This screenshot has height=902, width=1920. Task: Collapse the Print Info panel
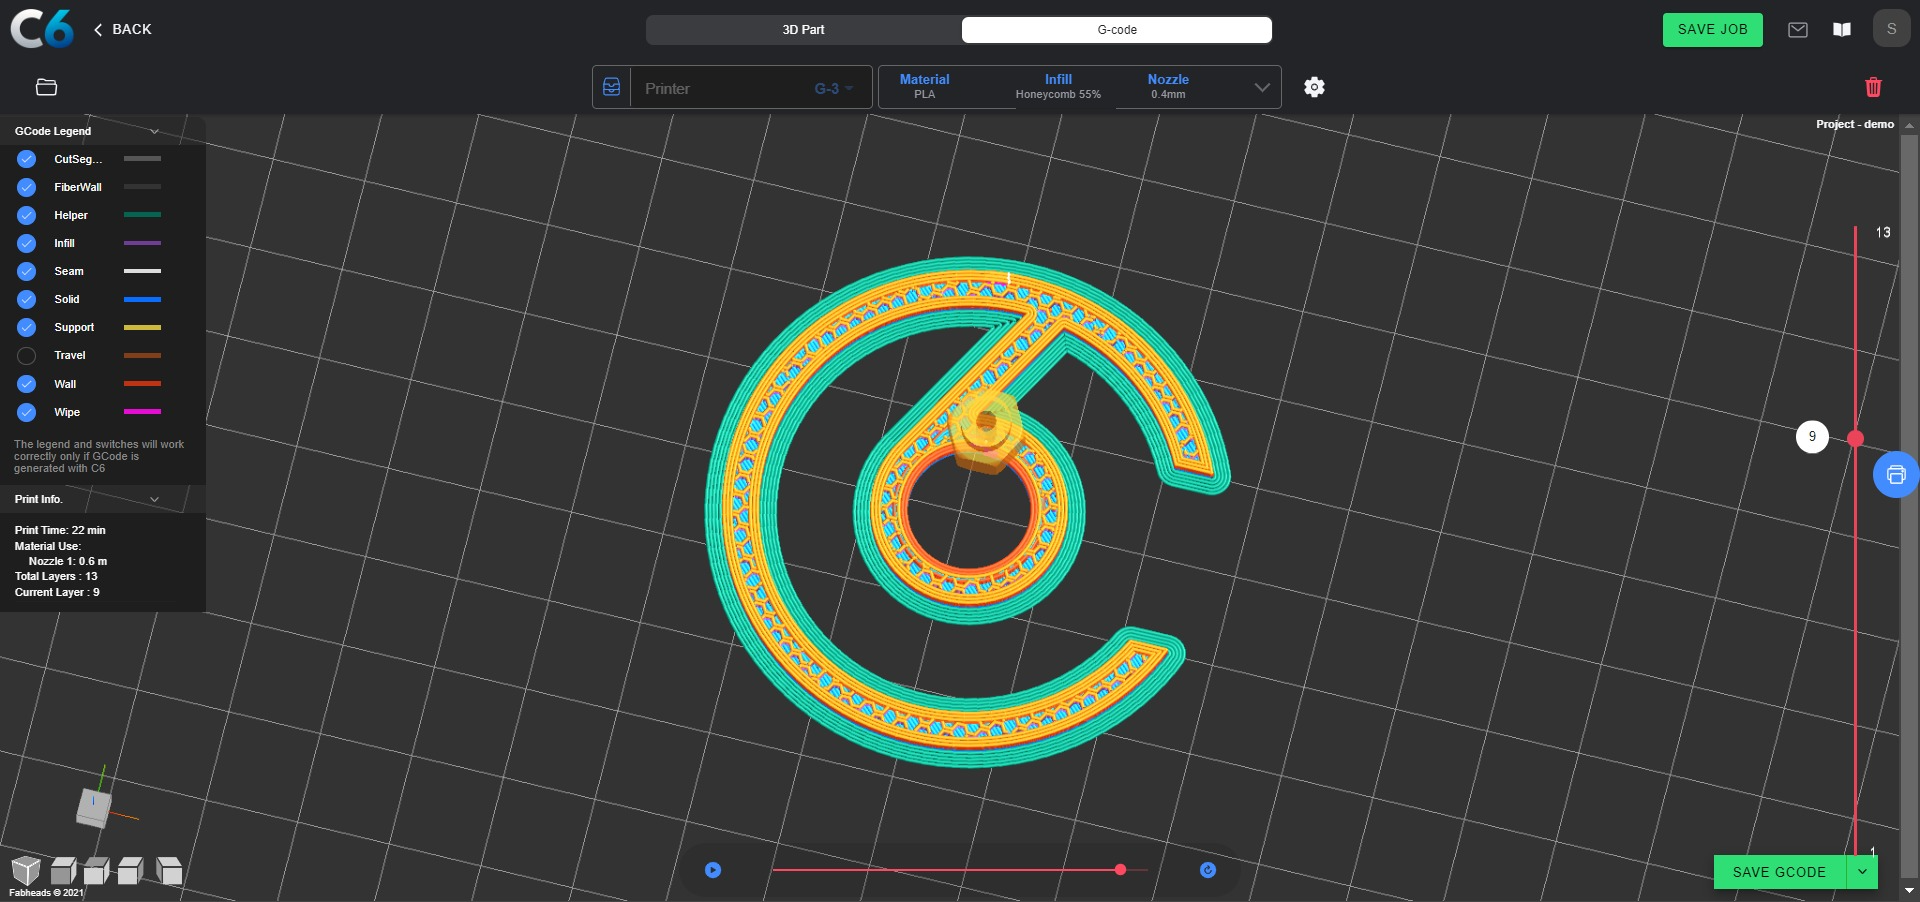click(x=154, y=499)
